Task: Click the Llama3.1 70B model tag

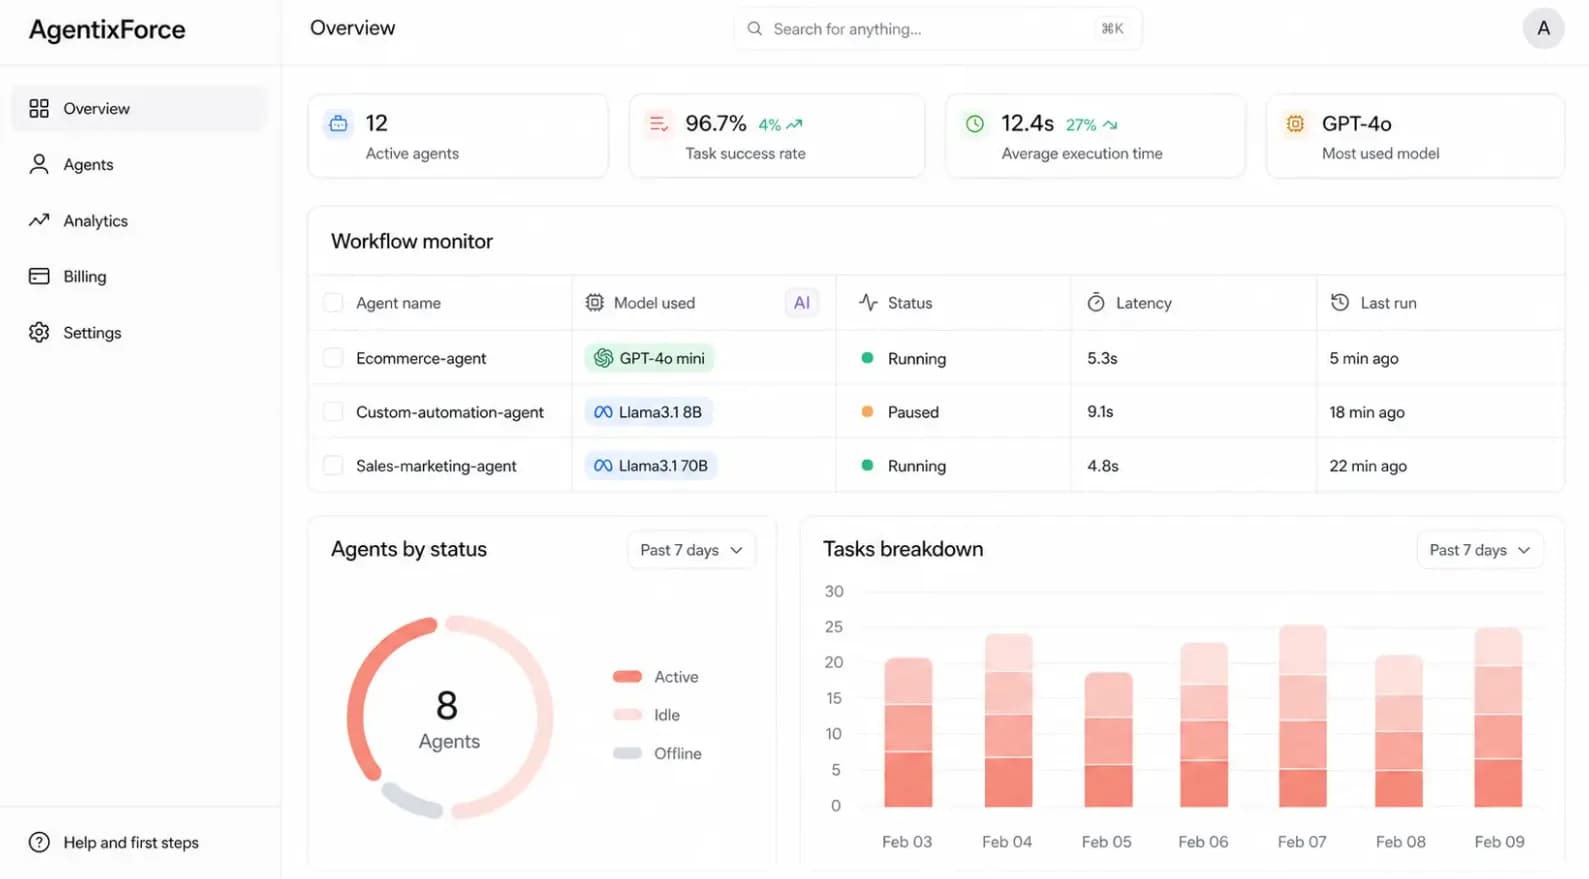Action: (x=651, y=466)
